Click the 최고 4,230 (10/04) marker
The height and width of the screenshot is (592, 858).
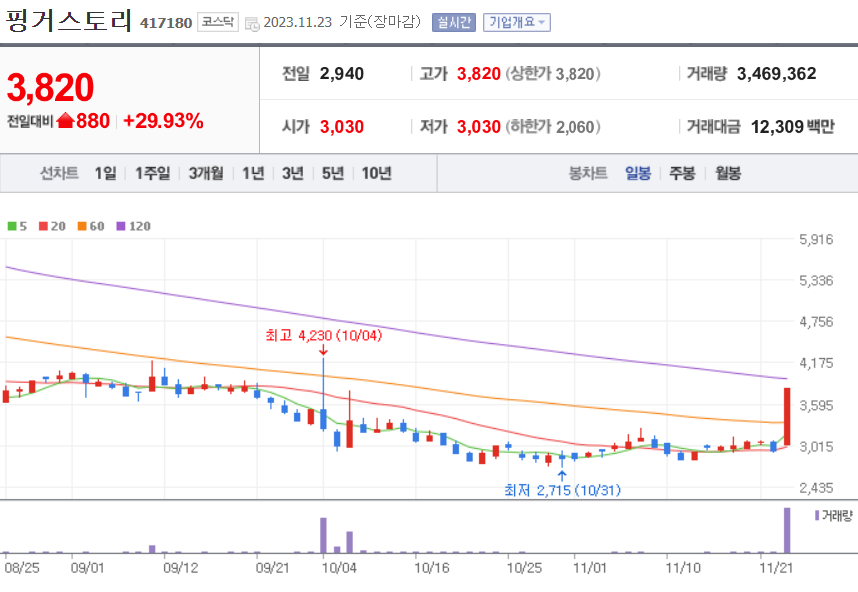pos(323,335)
